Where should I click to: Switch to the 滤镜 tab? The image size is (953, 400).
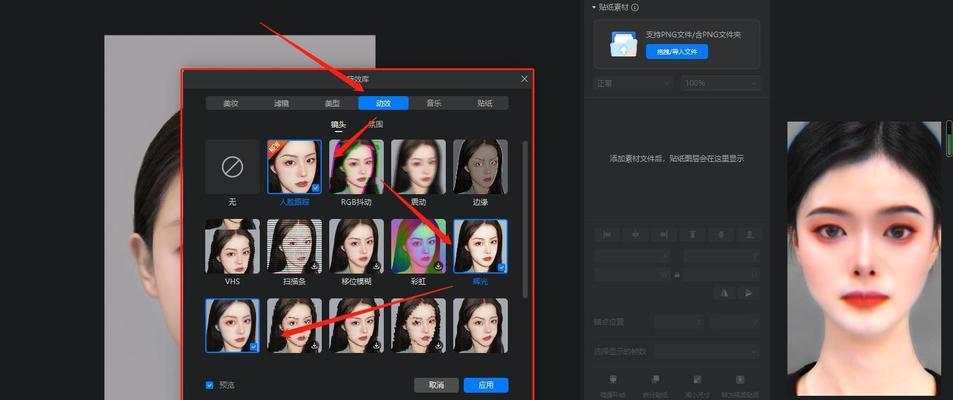point(281,103)
